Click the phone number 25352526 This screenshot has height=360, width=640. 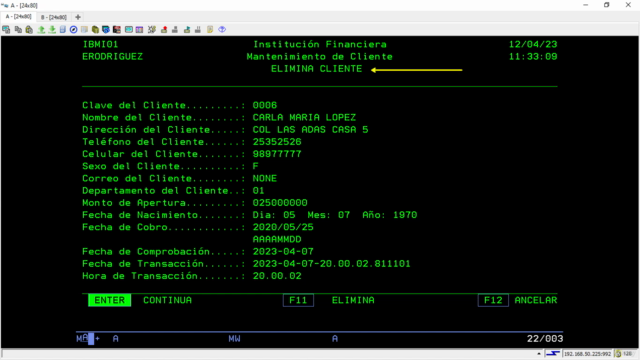(277, 142)
